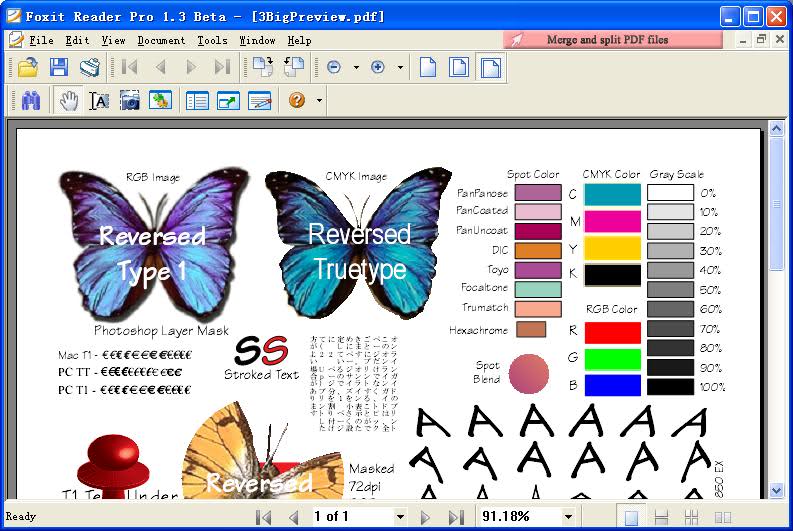The image size is (793, 531).
Task: Minimize the inner document window
Action: [x=742, y=40]
